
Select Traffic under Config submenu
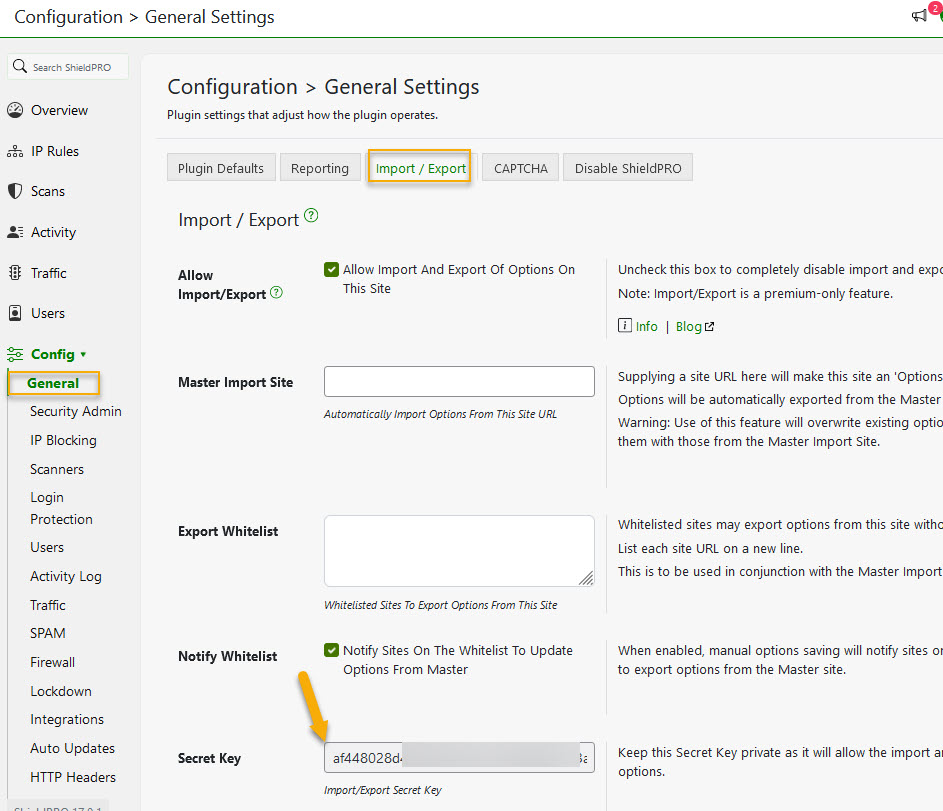tap(48, 605)
